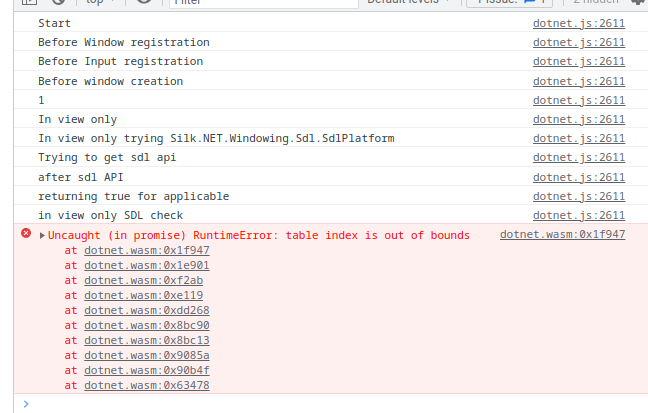The width and height of the screenshot is (648, 413).
Task: Open source link for Before Window registration
Action: pyautogui.click(x=578, y=43)
